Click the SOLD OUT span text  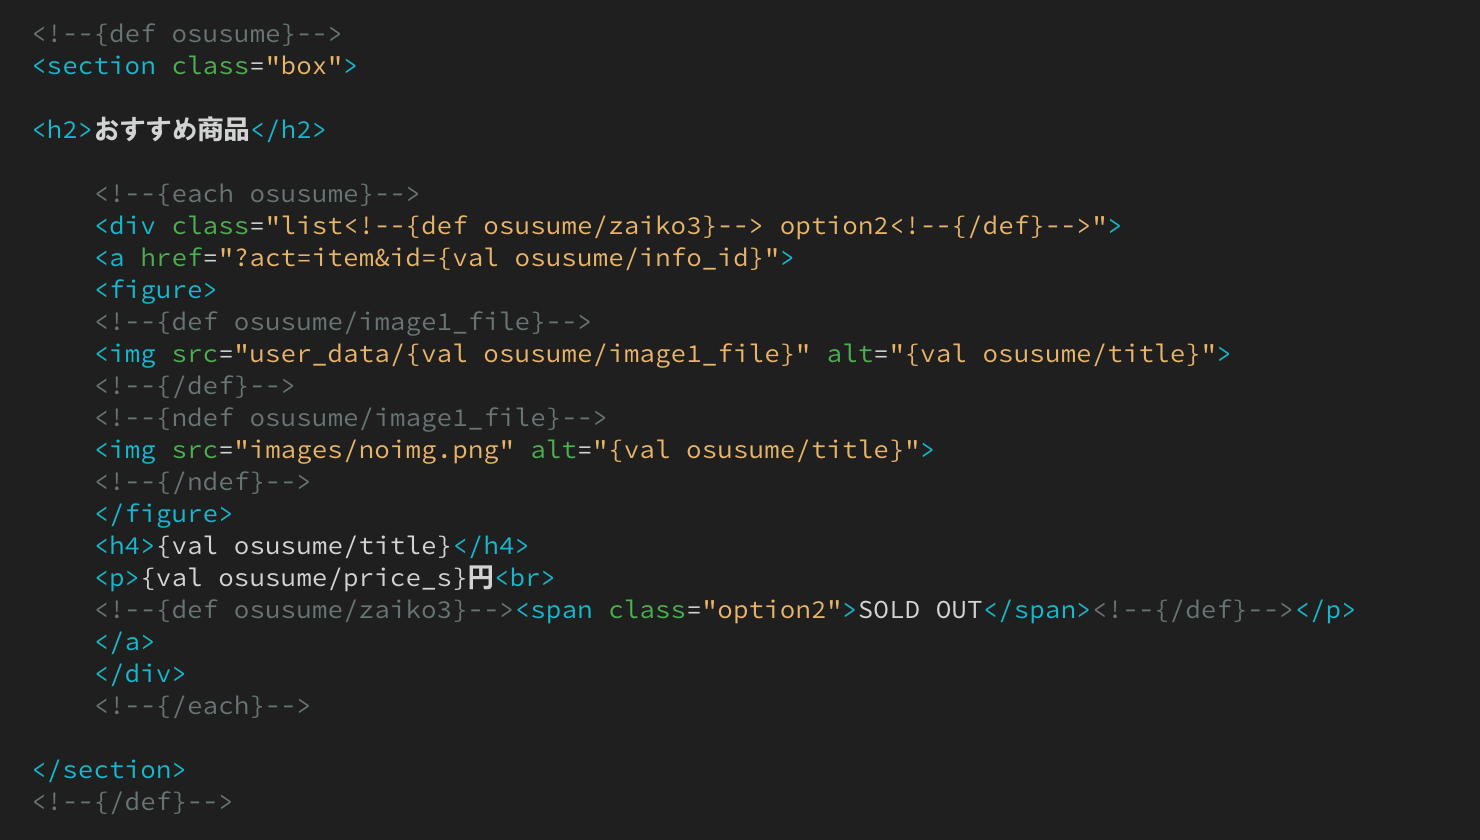(920, 610)
